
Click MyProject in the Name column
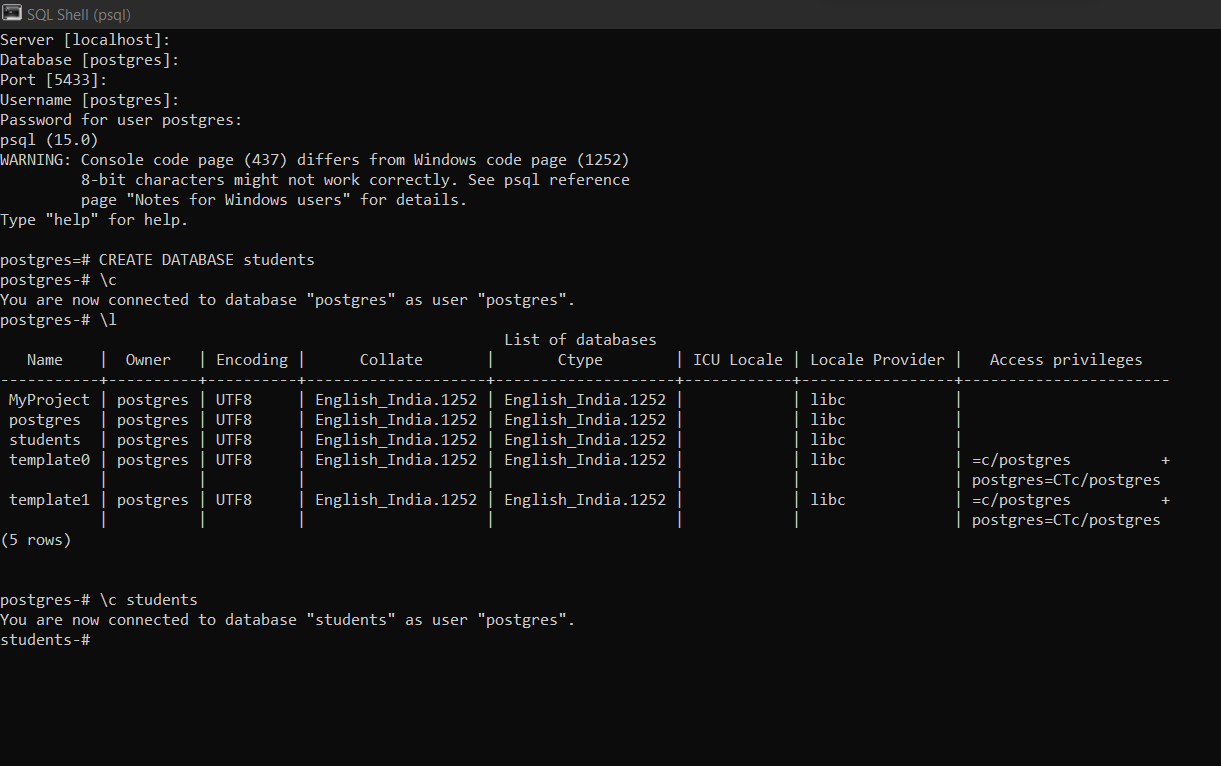[49, 400]
